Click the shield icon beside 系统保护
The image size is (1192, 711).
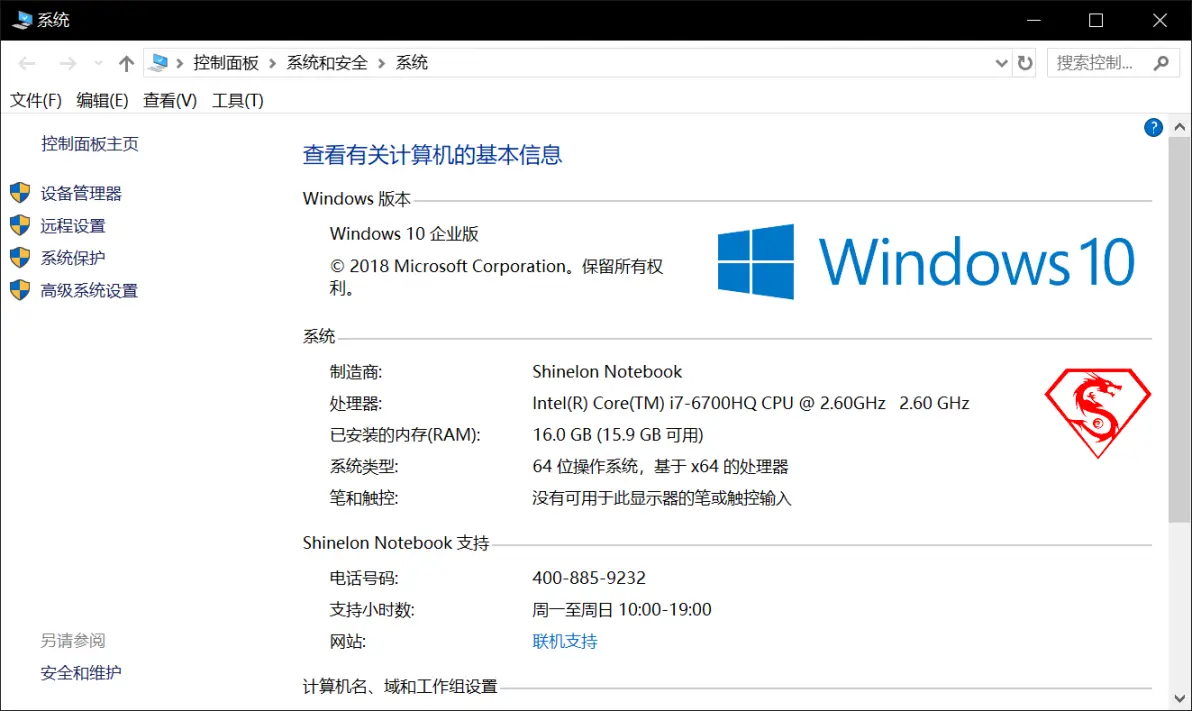tap(20, 257)
